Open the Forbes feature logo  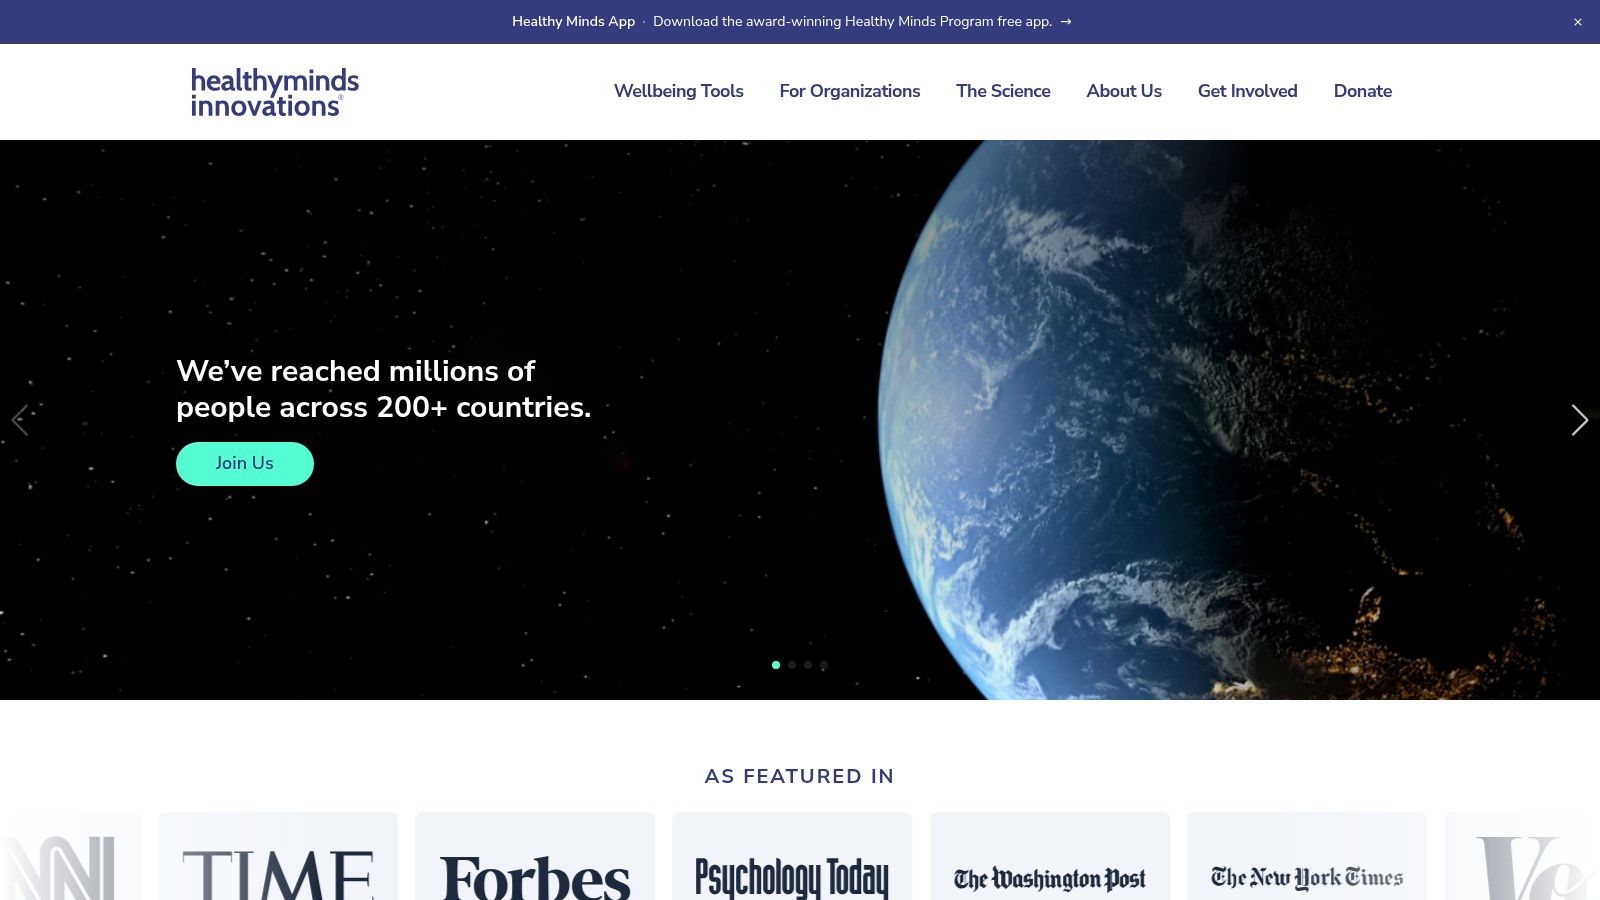point(535,857)
